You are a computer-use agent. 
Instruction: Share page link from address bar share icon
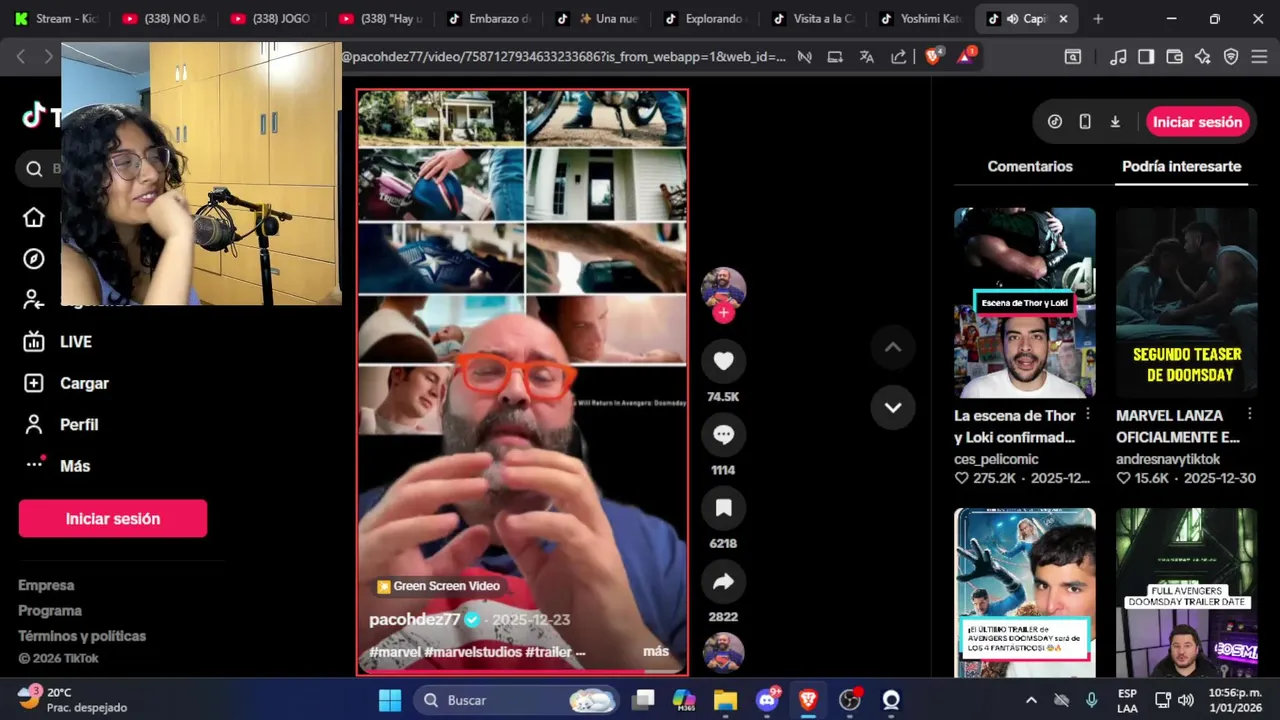[899, 57]
